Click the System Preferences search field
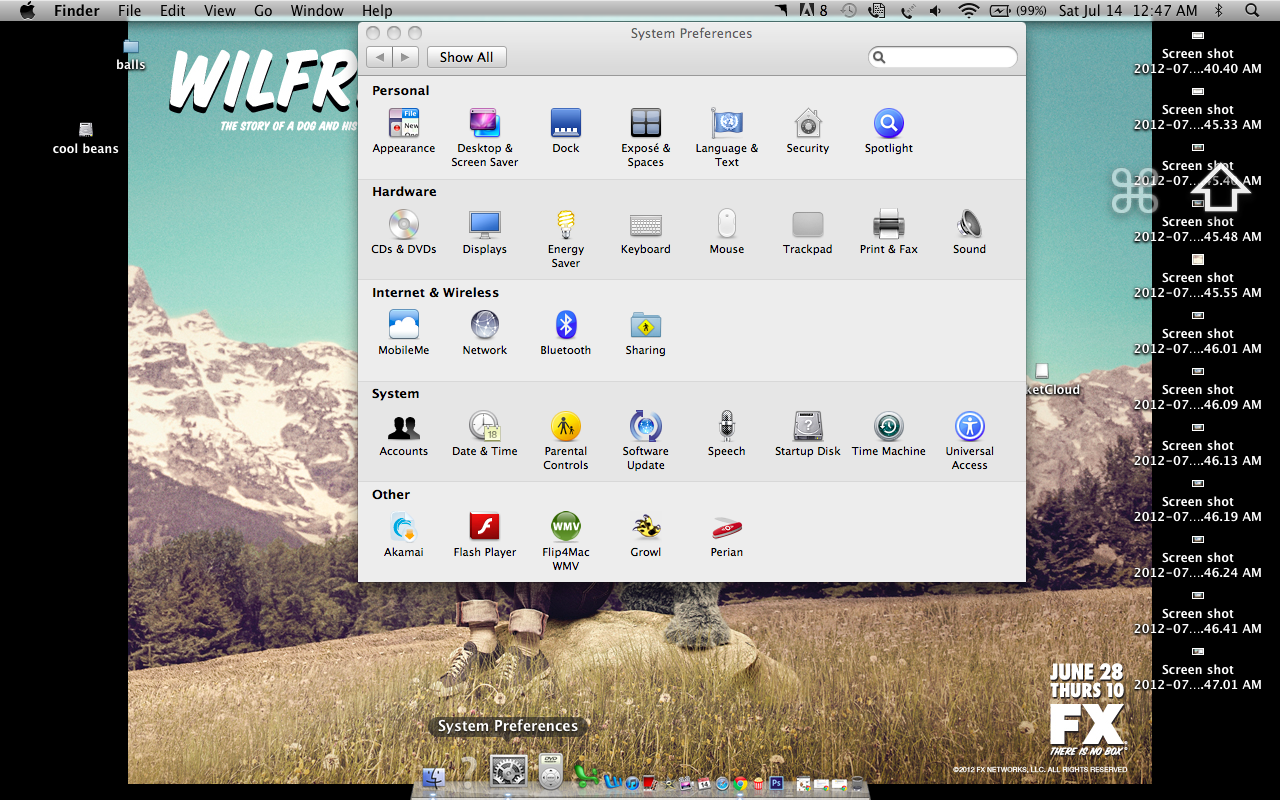The width and height of the screenshot is (1280, 800). 943,57
